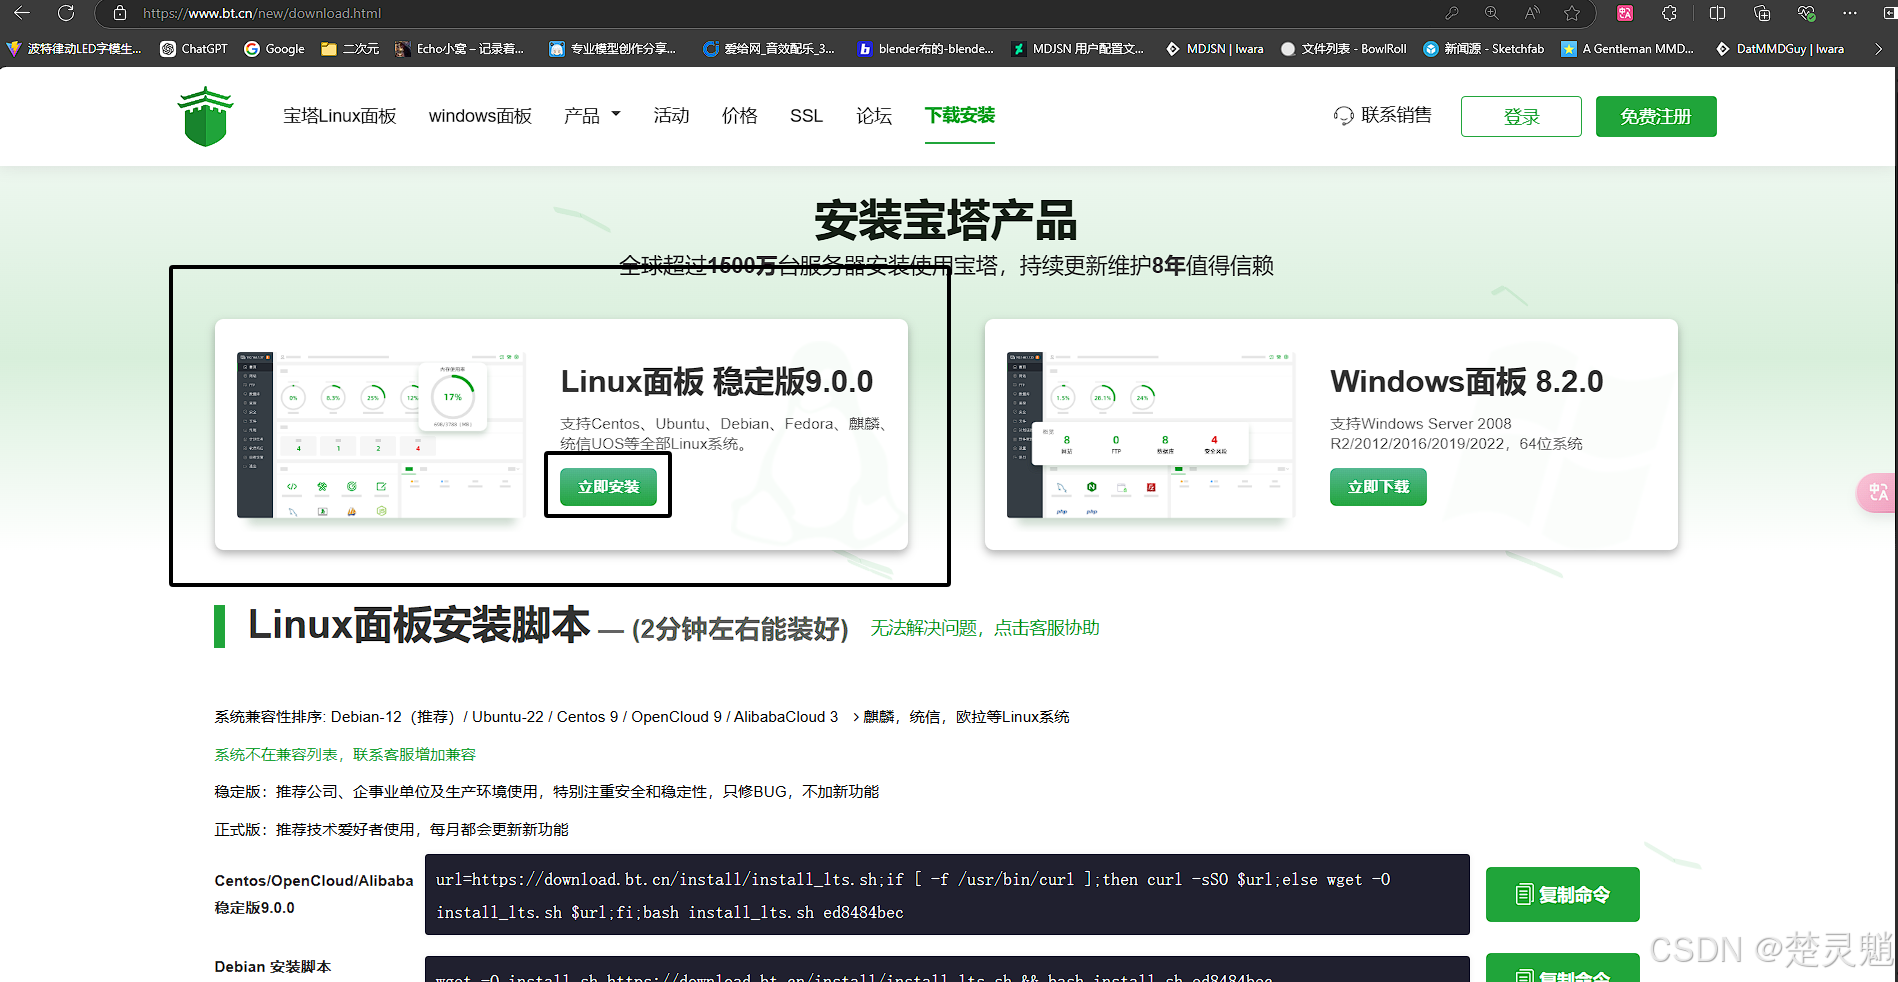The image size is (1898, 982).
Task: Open the pink translate extension in toolbar
Action: click(x=1625, y=13)
